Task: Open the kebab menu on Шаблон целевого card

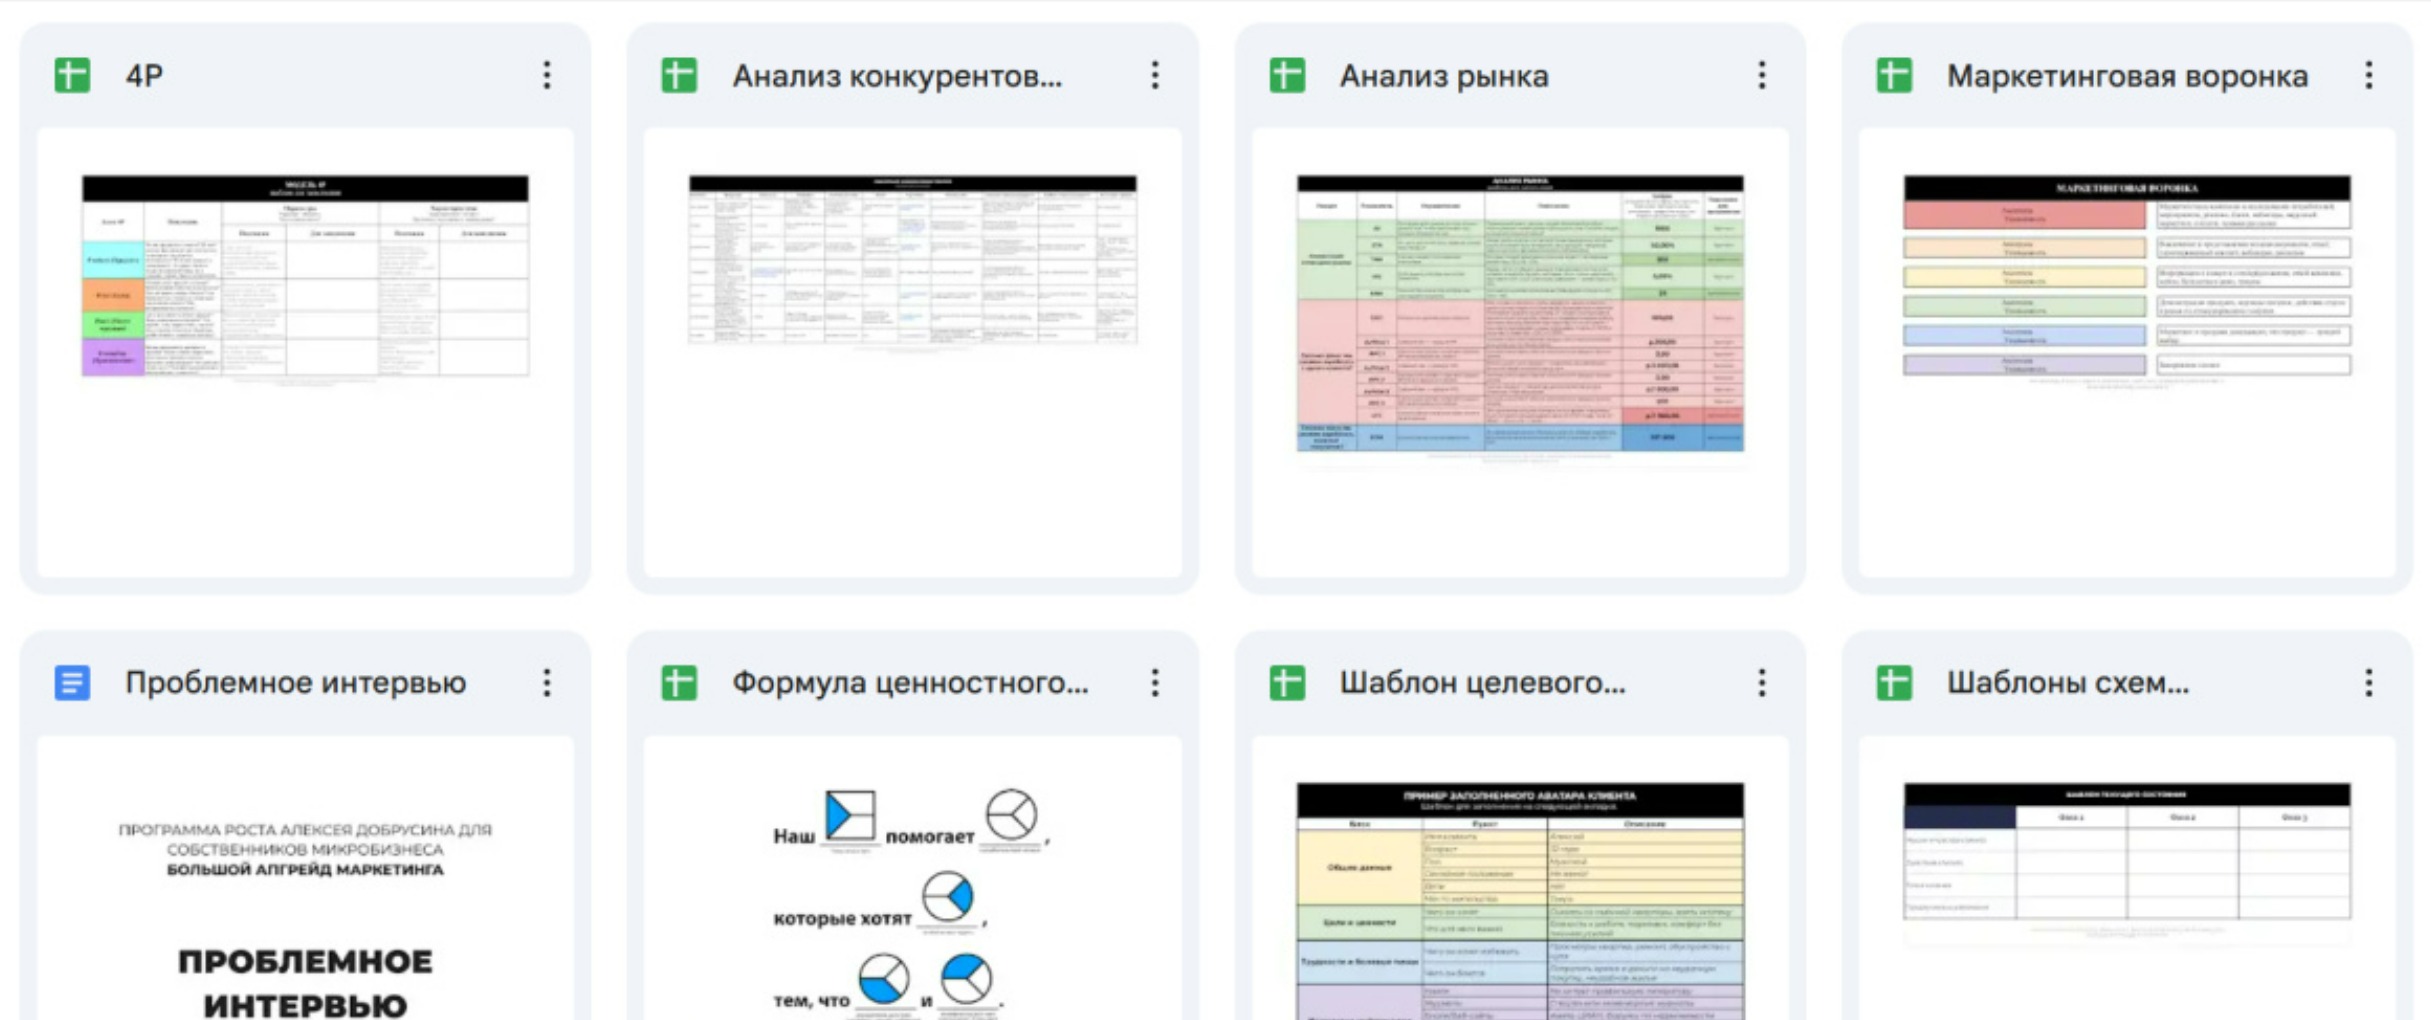Action: [x=1762, y=683]
